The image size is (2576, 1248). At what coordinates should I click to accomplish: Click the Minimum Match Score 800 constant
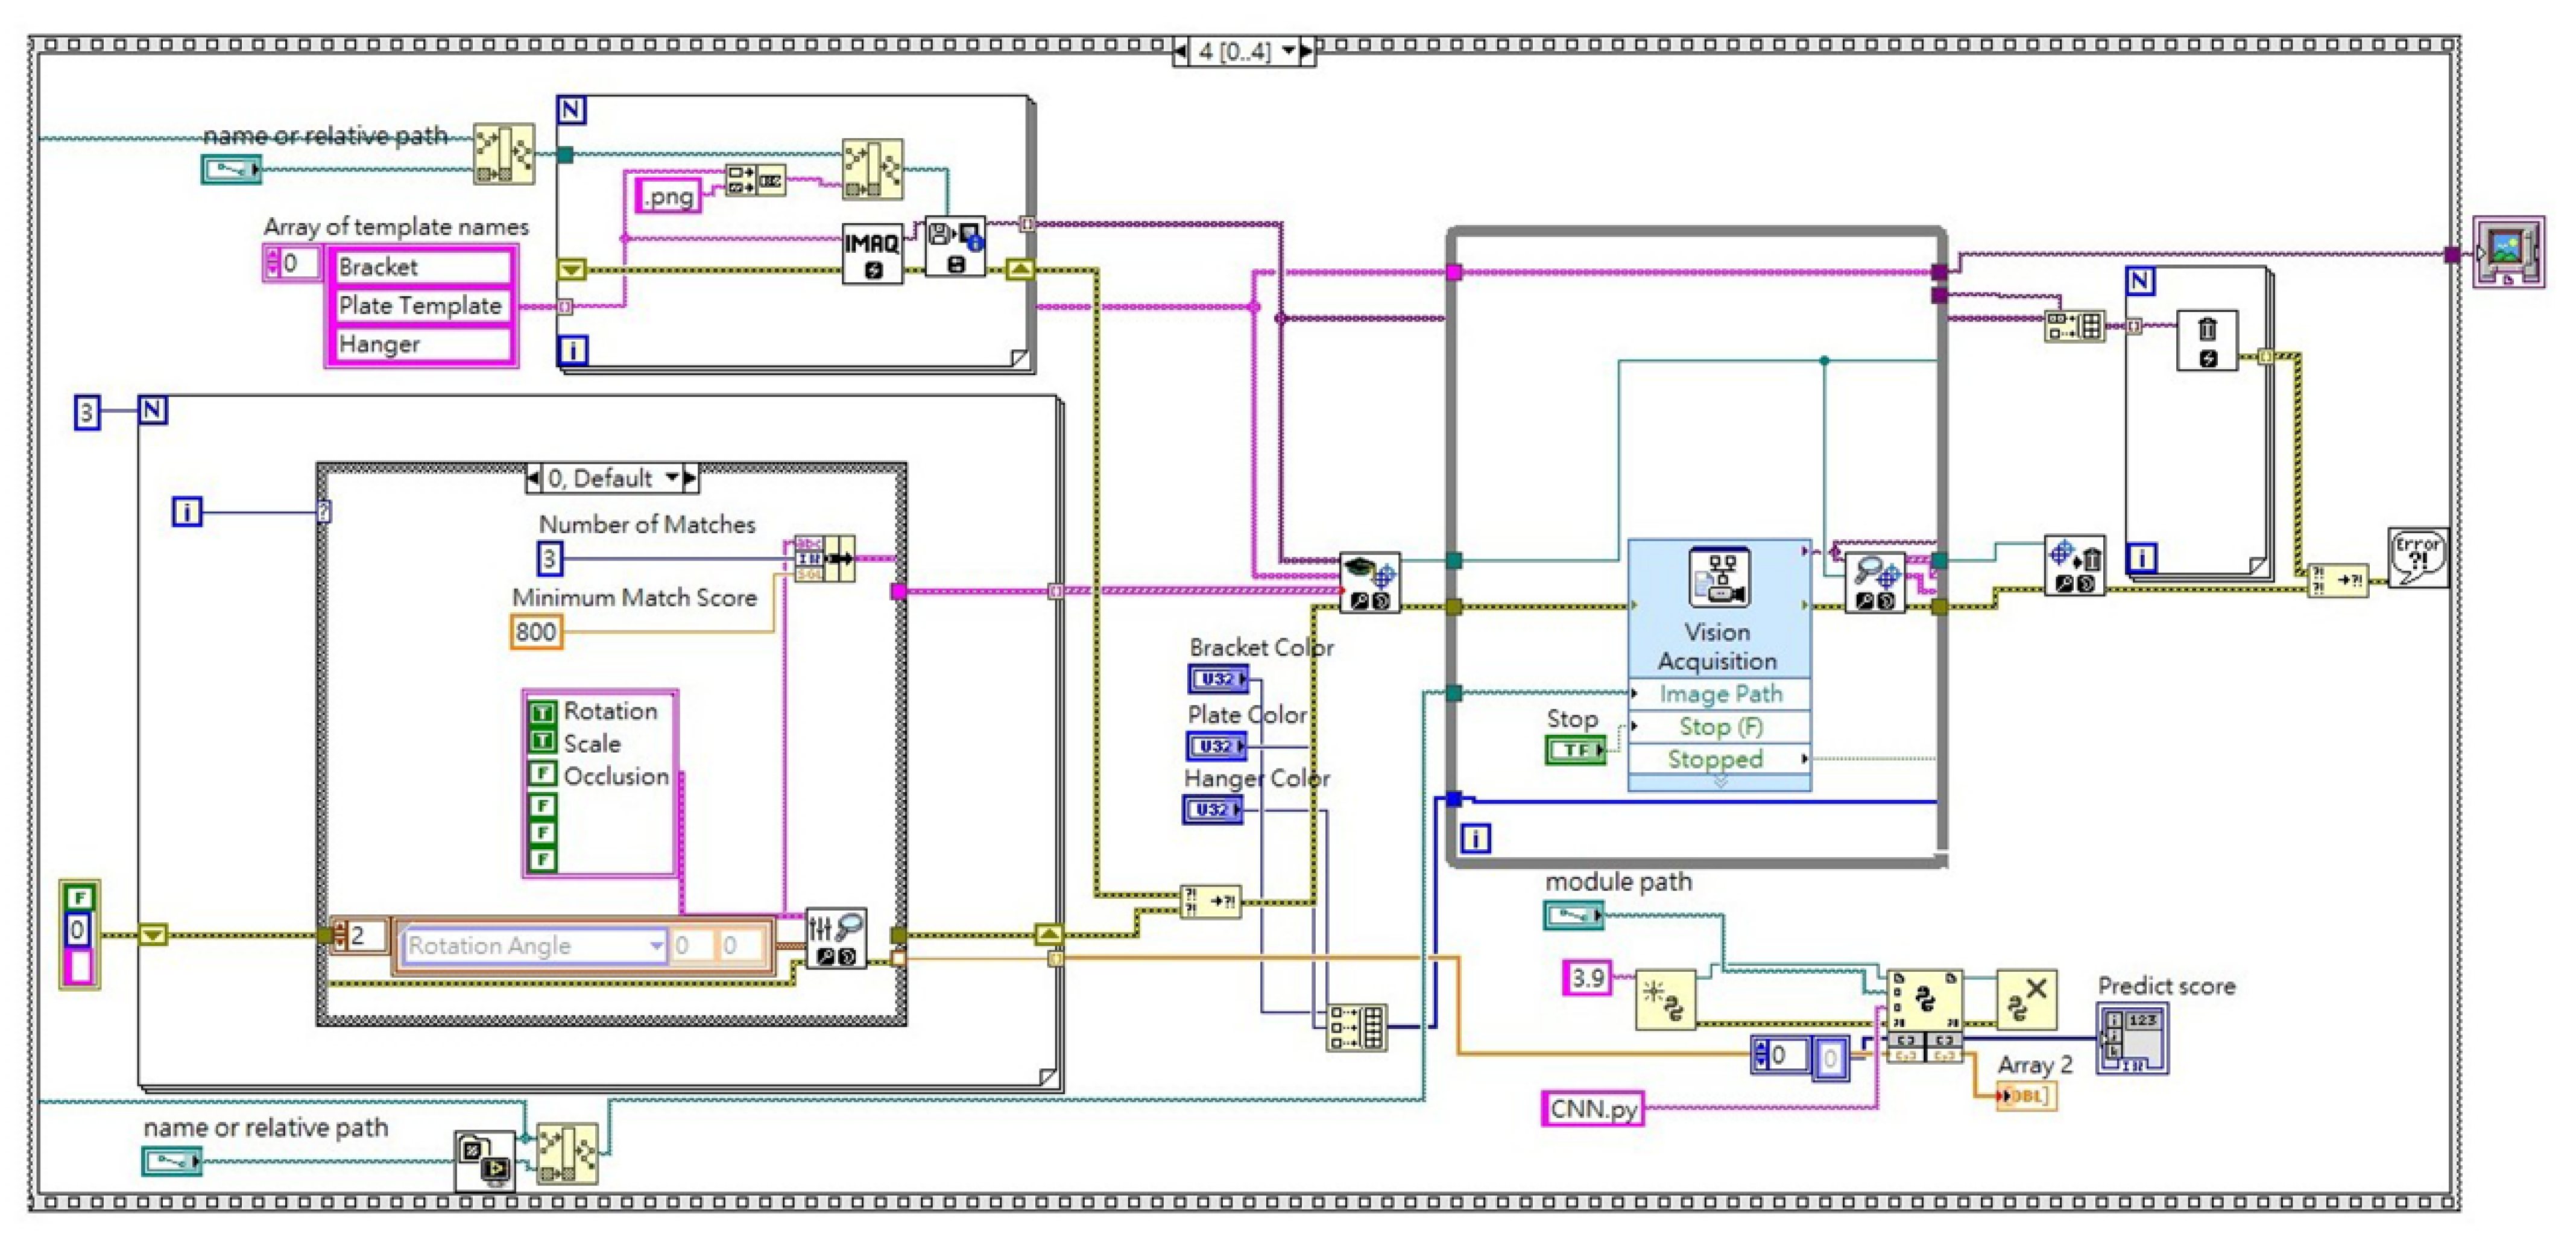pyautogui.click(x=536, y=632)
